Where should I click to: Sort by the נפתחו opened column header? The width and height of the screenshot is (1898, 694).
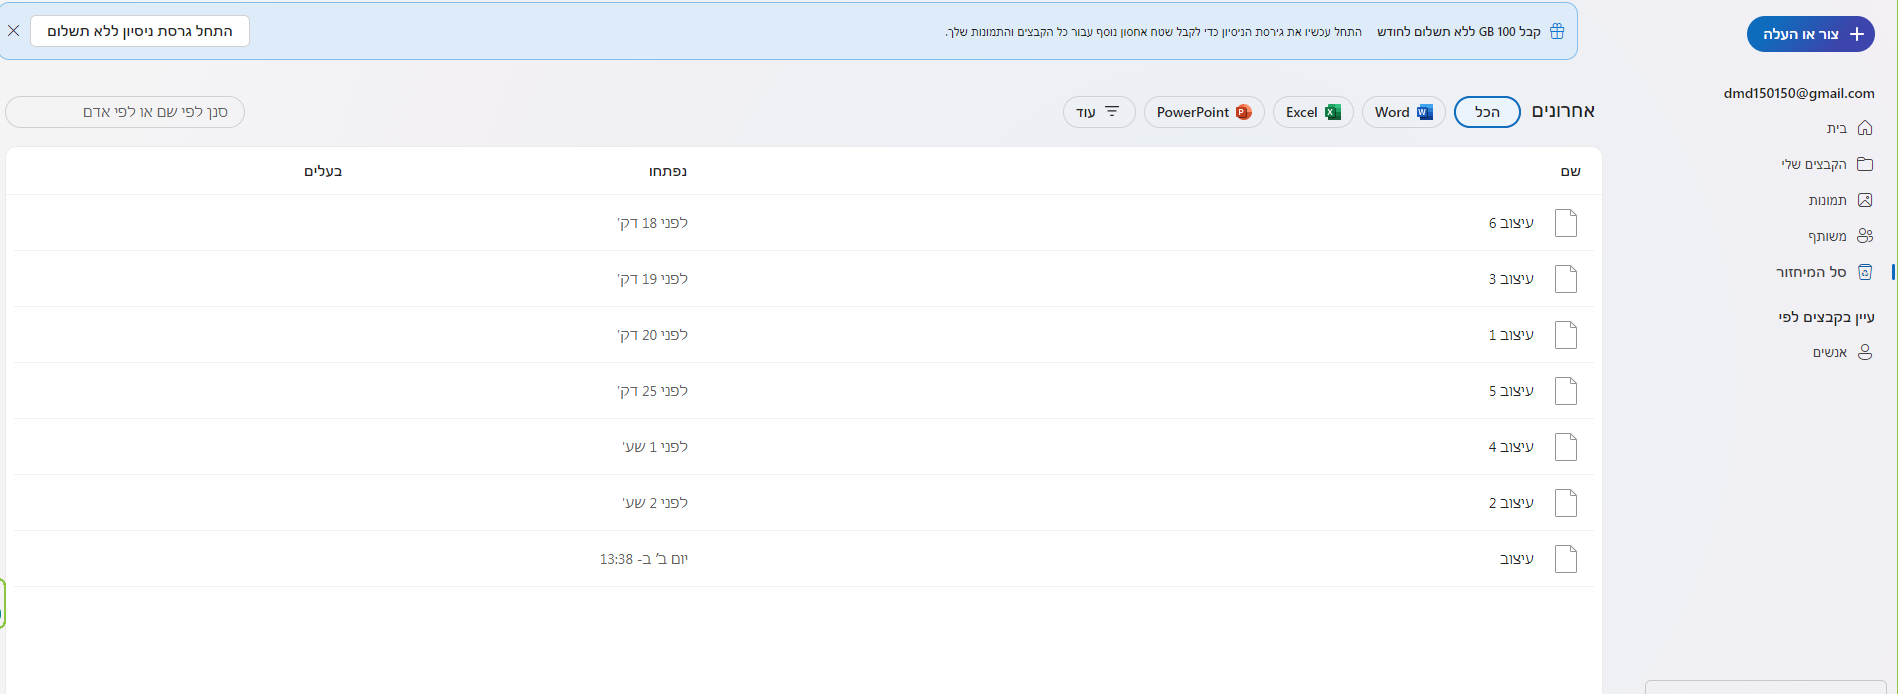click(667, 171)
